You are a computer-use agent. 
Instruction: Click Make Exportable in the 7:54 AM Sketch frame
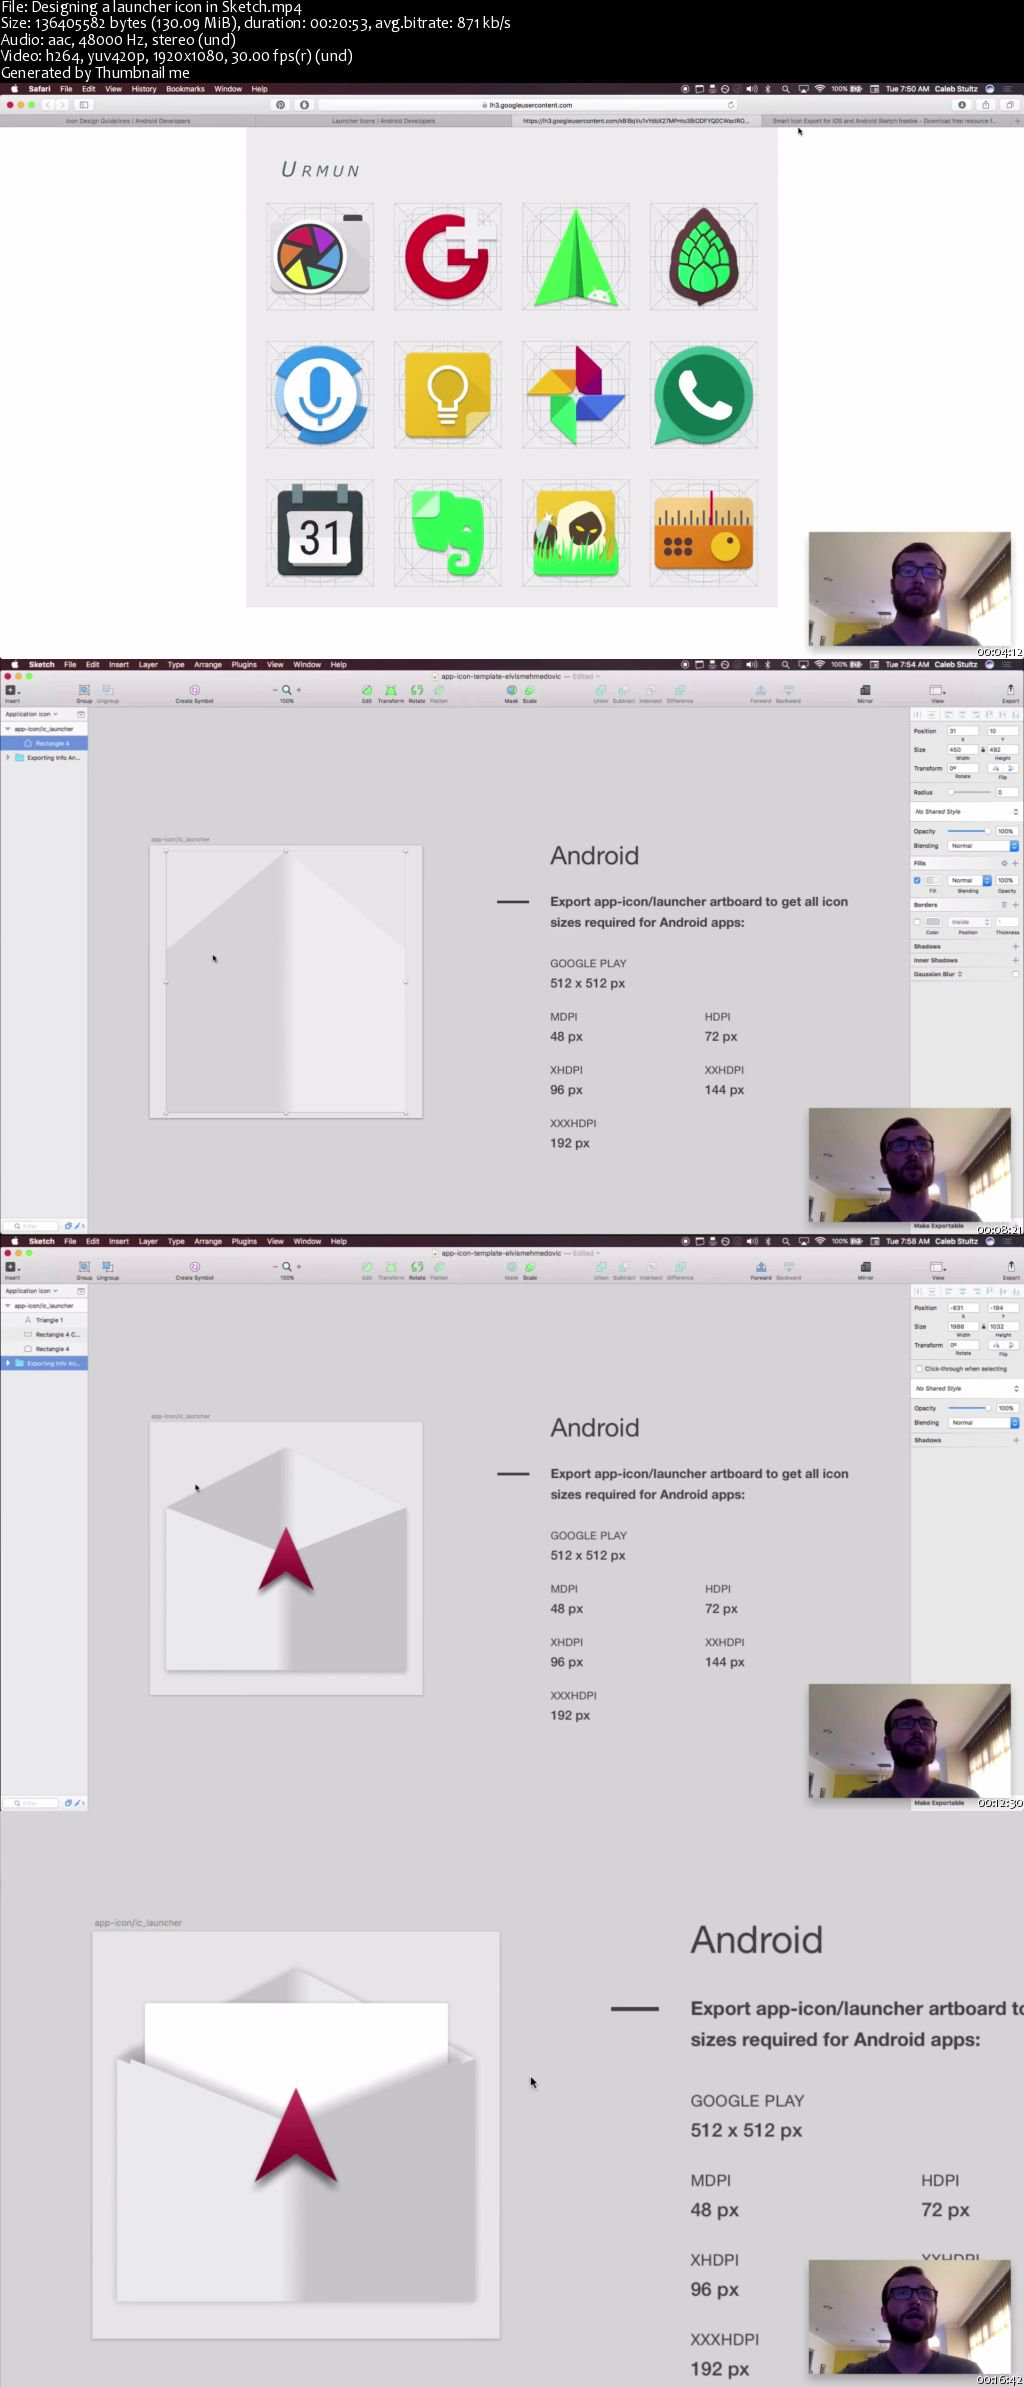pyautogui.click(x=939, y=1225)
